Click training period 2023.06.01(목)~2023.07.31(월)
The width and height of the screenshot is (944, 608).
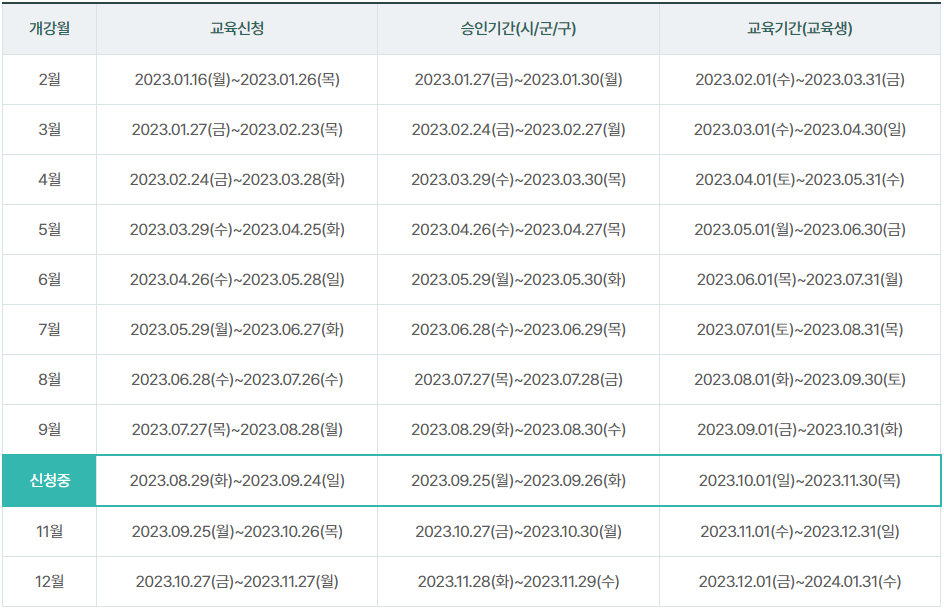(x=800, y=279)
